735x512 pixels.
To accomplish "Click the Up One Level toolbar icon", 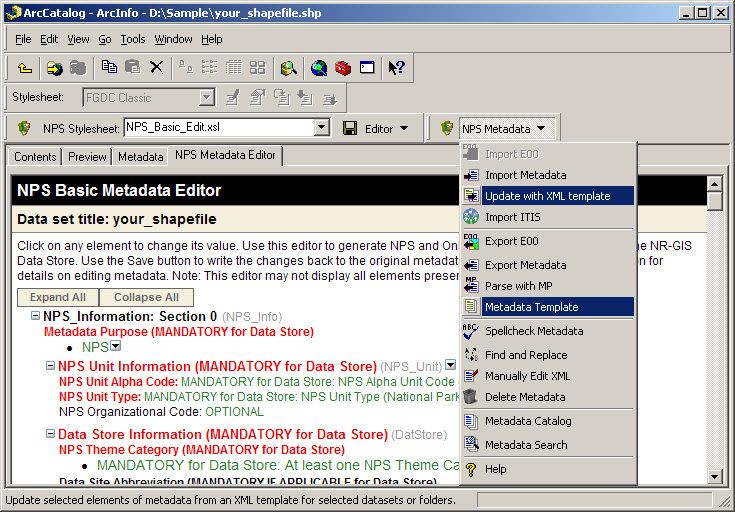I will [x=25, y=68].
